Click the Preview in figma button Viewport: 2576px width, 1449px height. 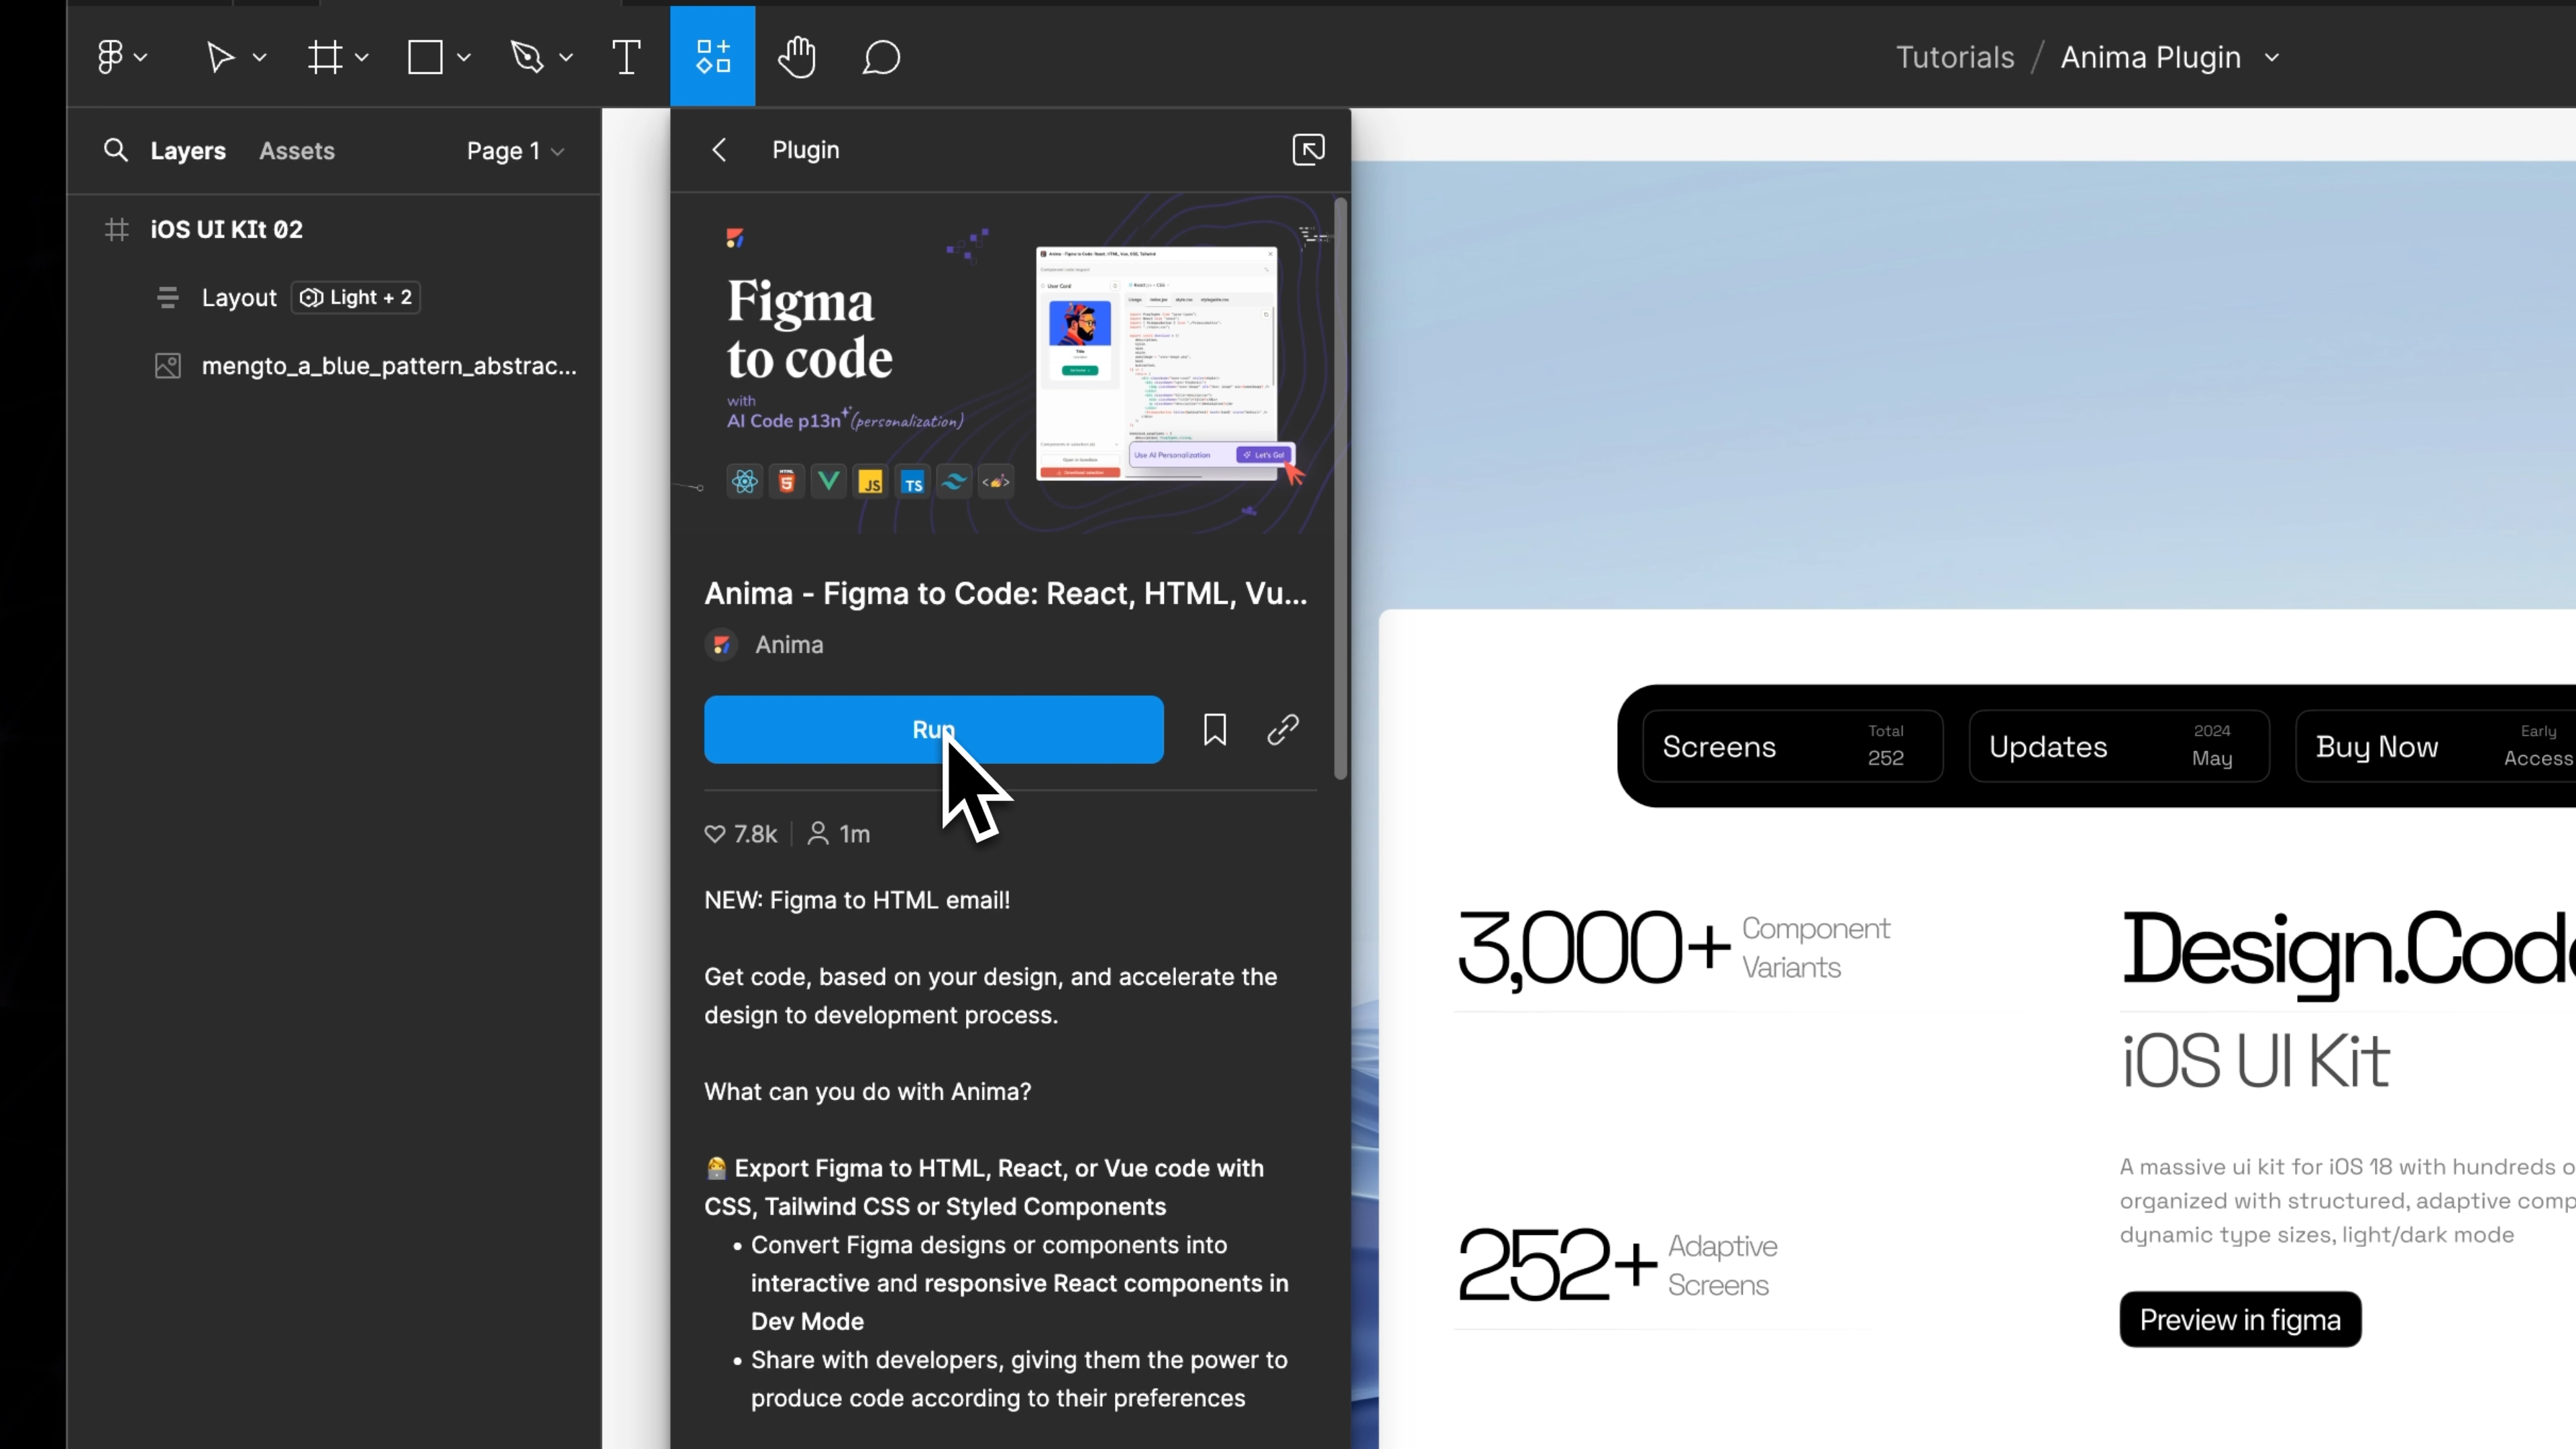pos(2240,1320)
